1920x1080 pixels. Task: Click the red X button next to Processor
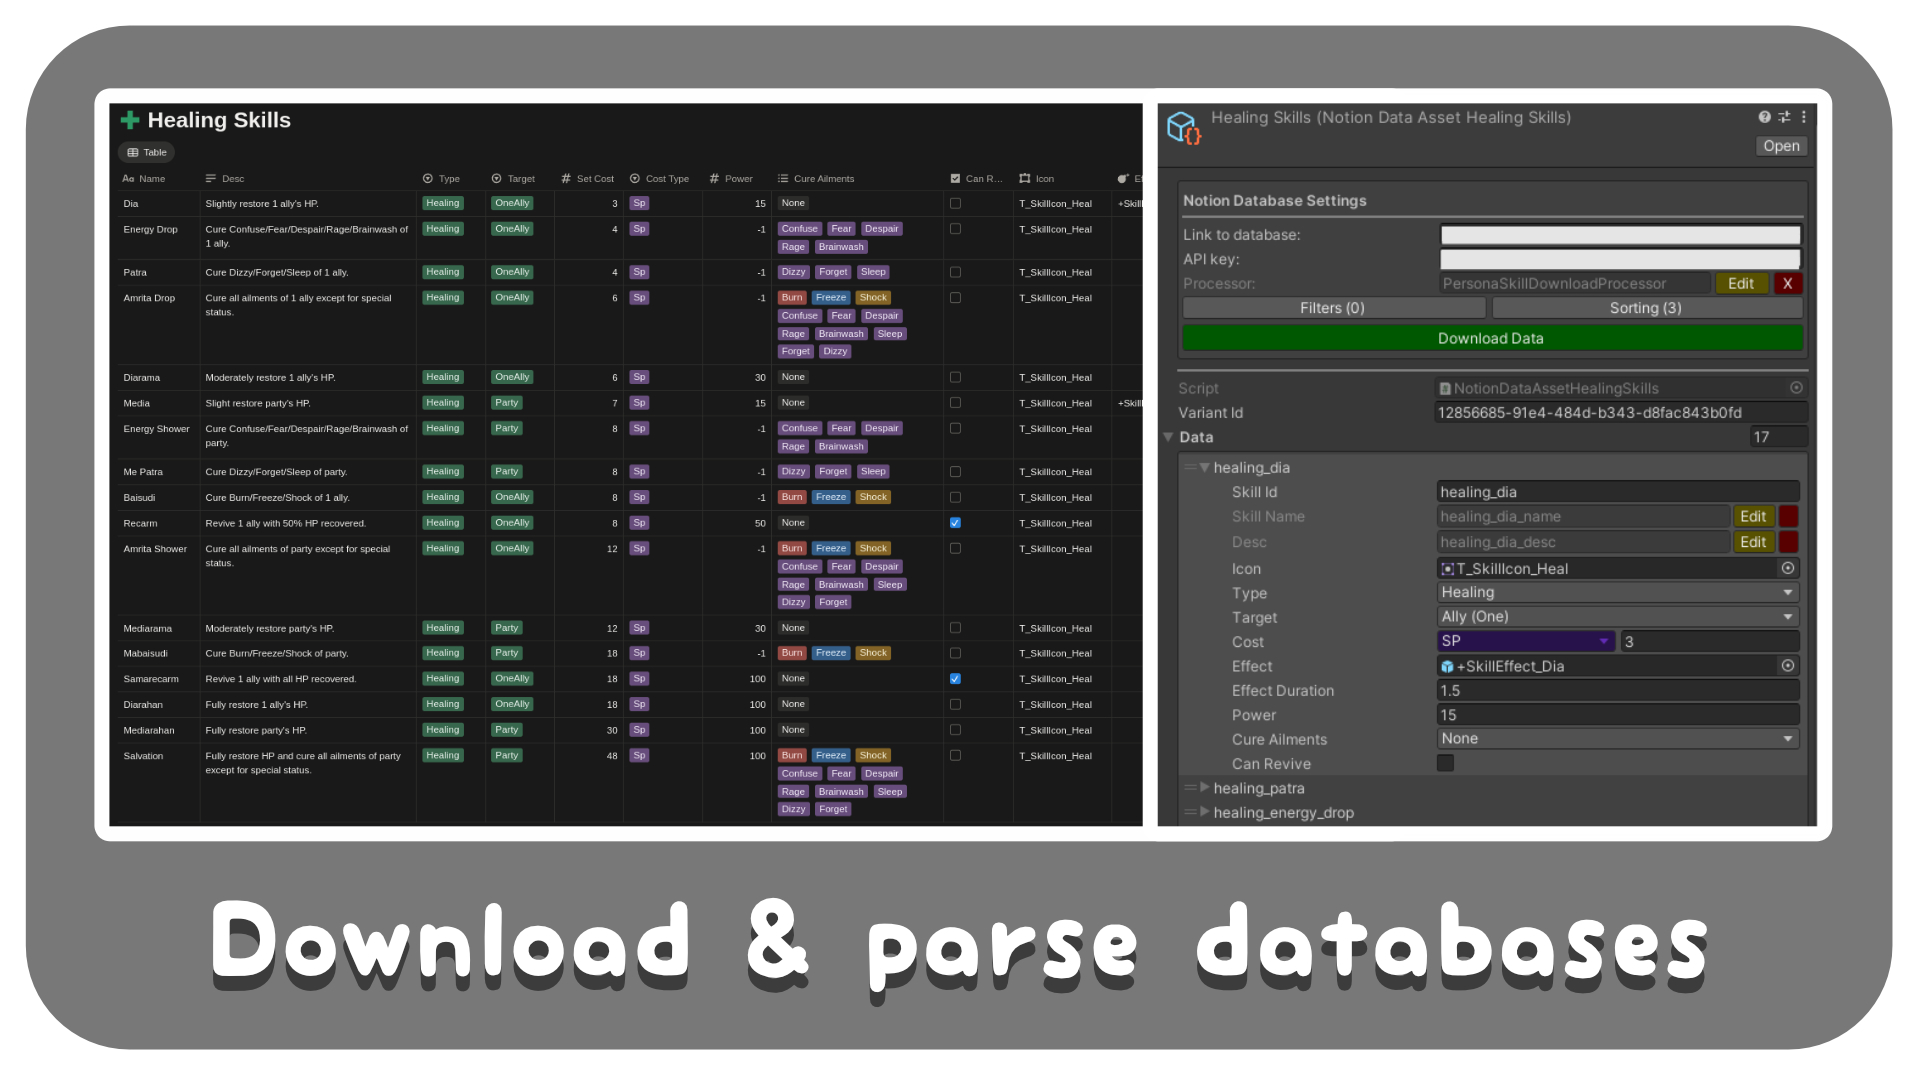(1788, 284)
